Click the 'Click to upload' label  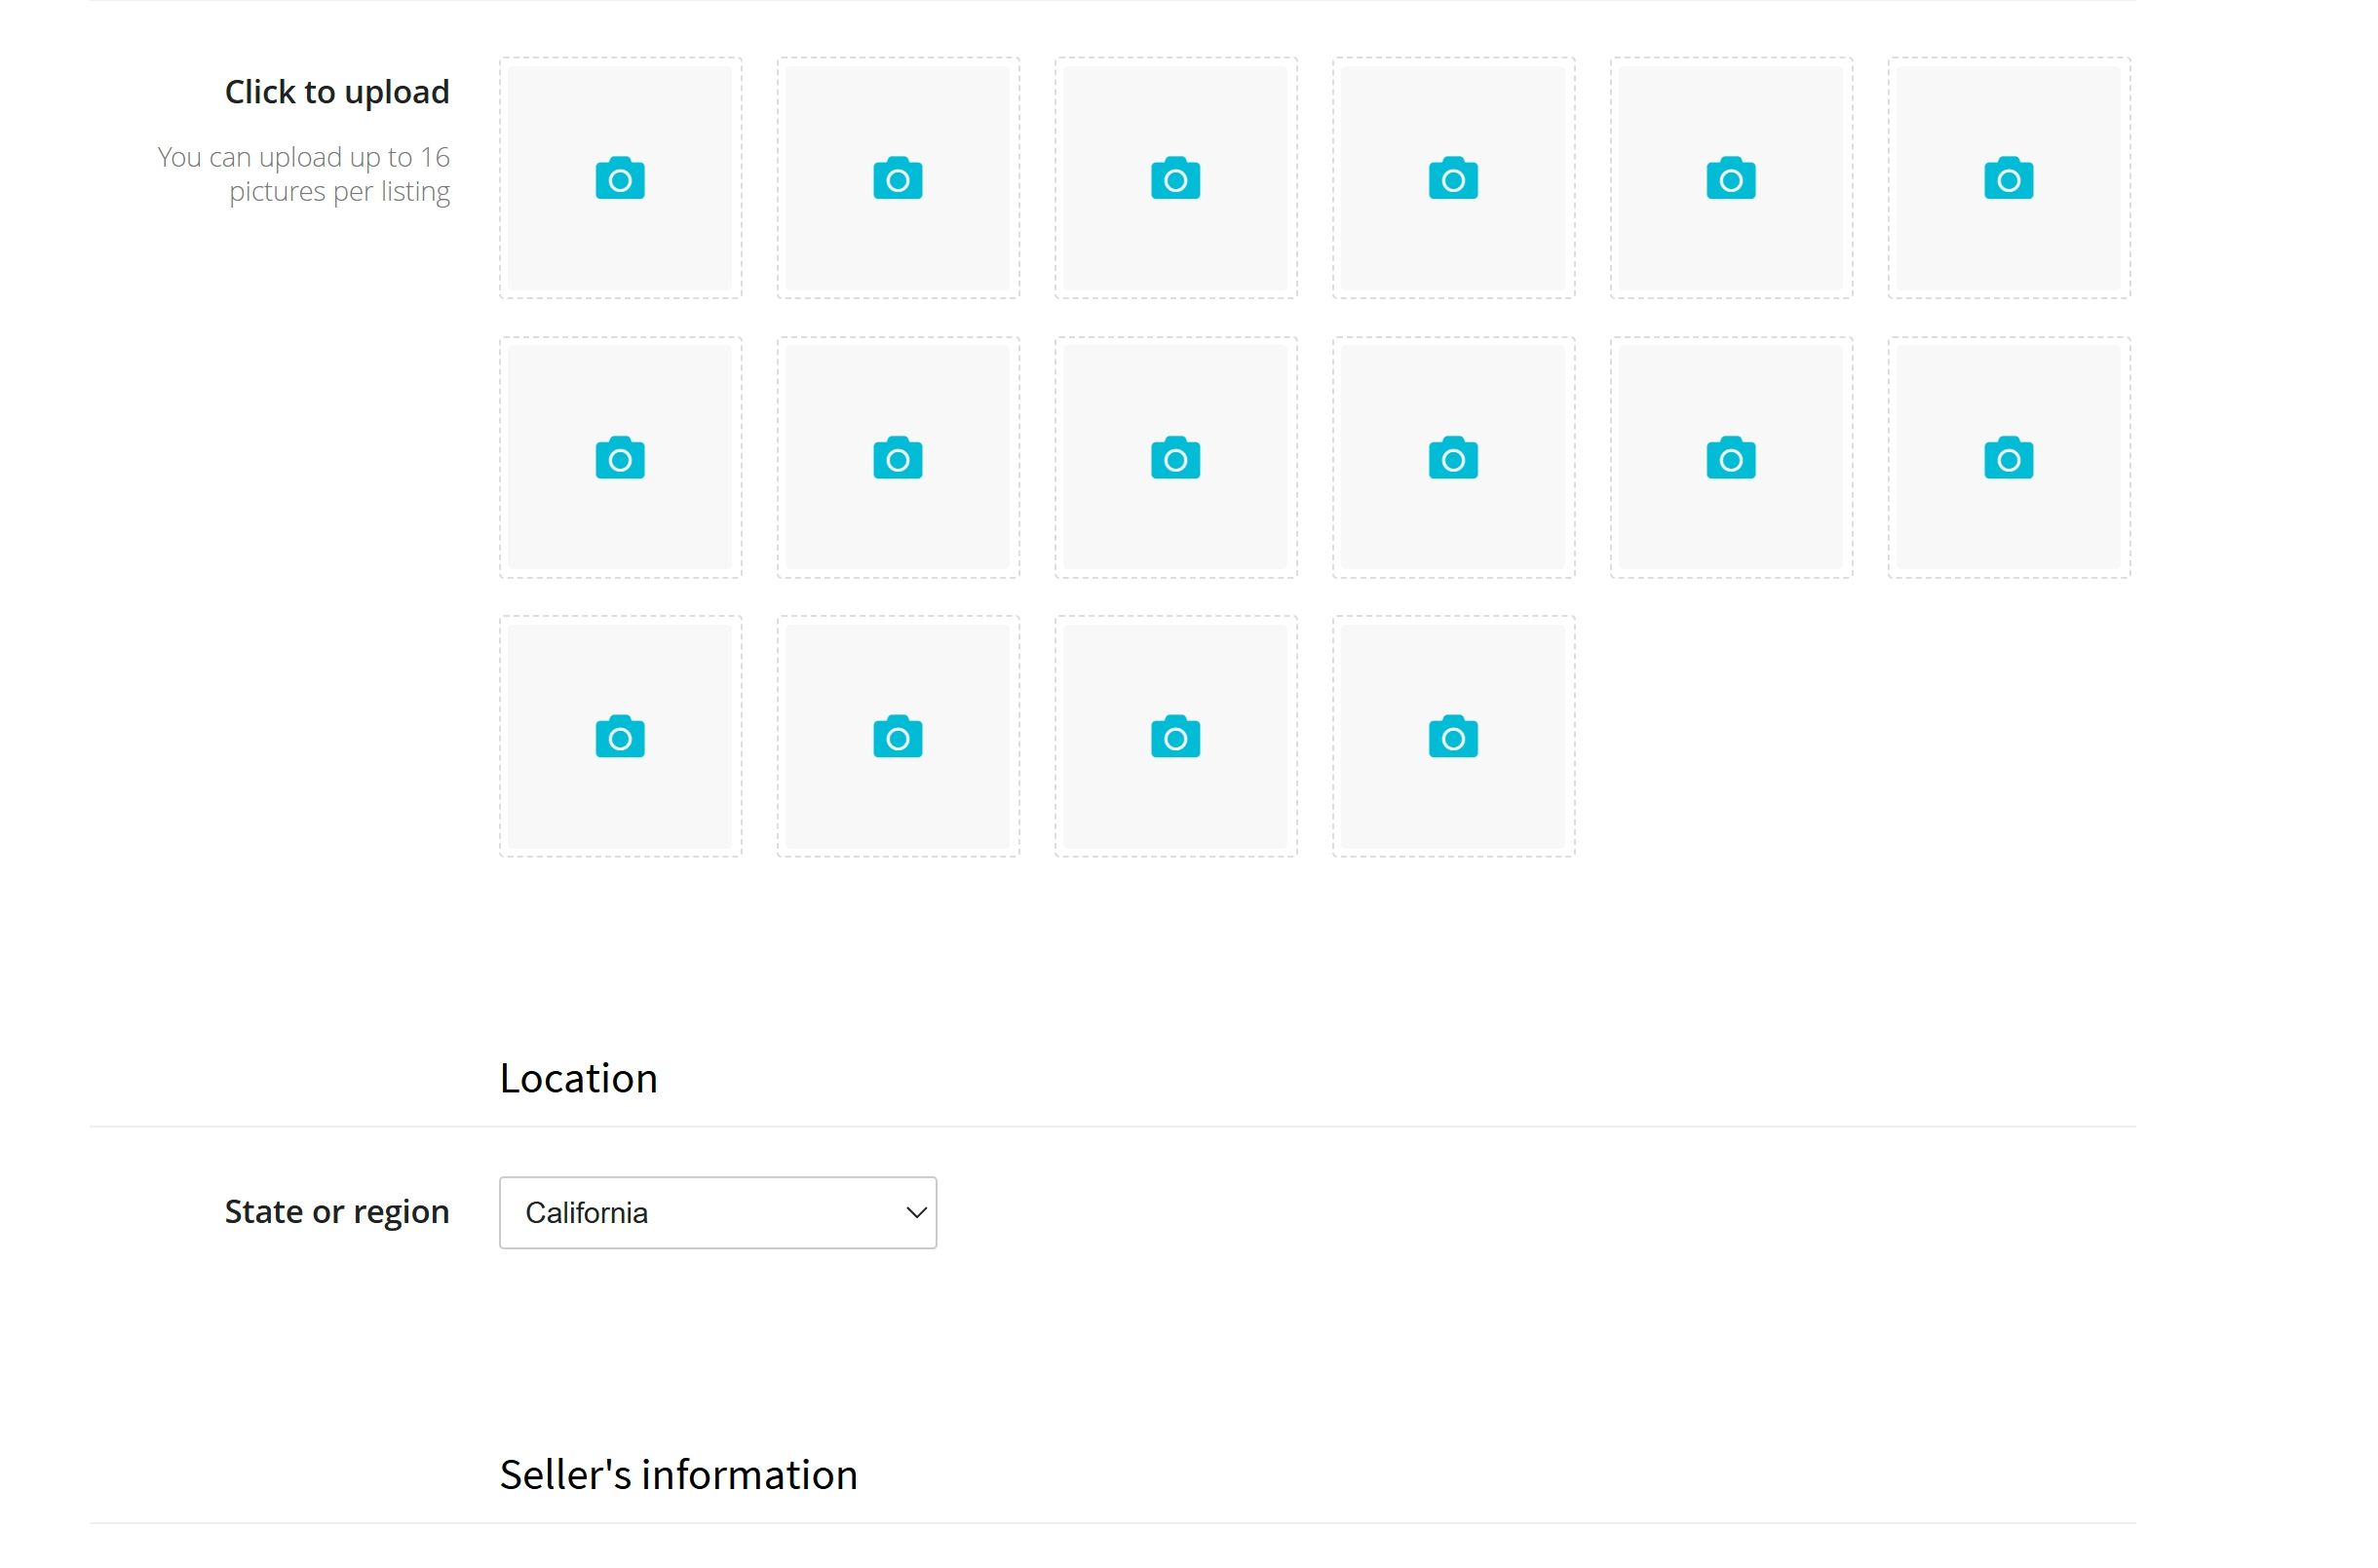(337, 92)
